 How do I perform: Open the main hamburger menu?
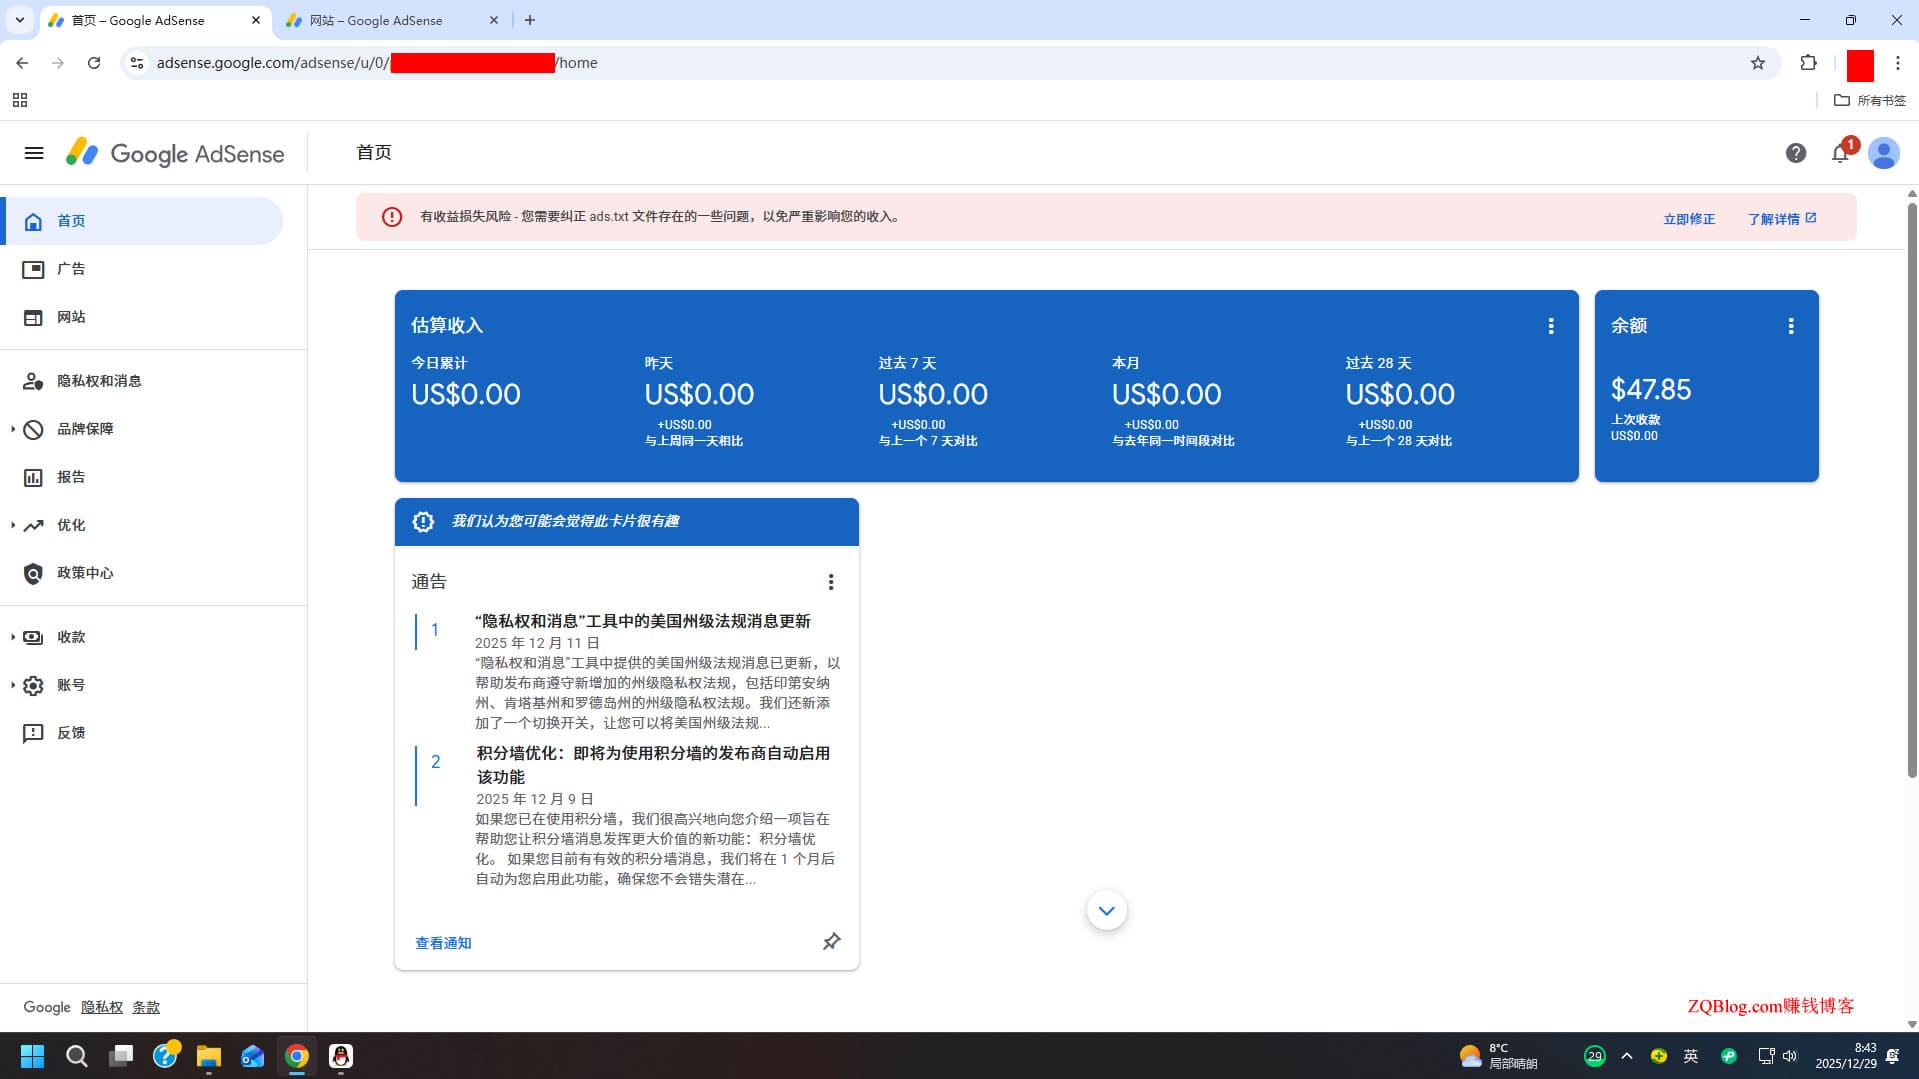click(34, 153)
